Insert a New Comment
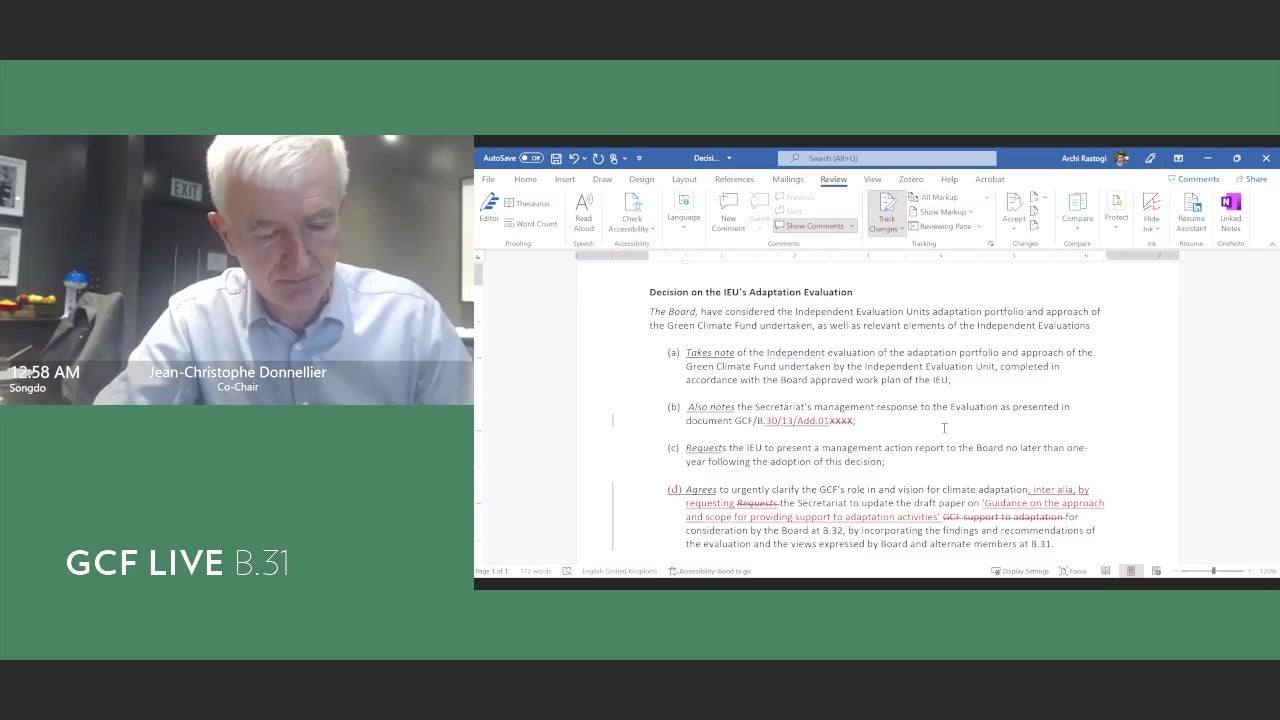 728,212
